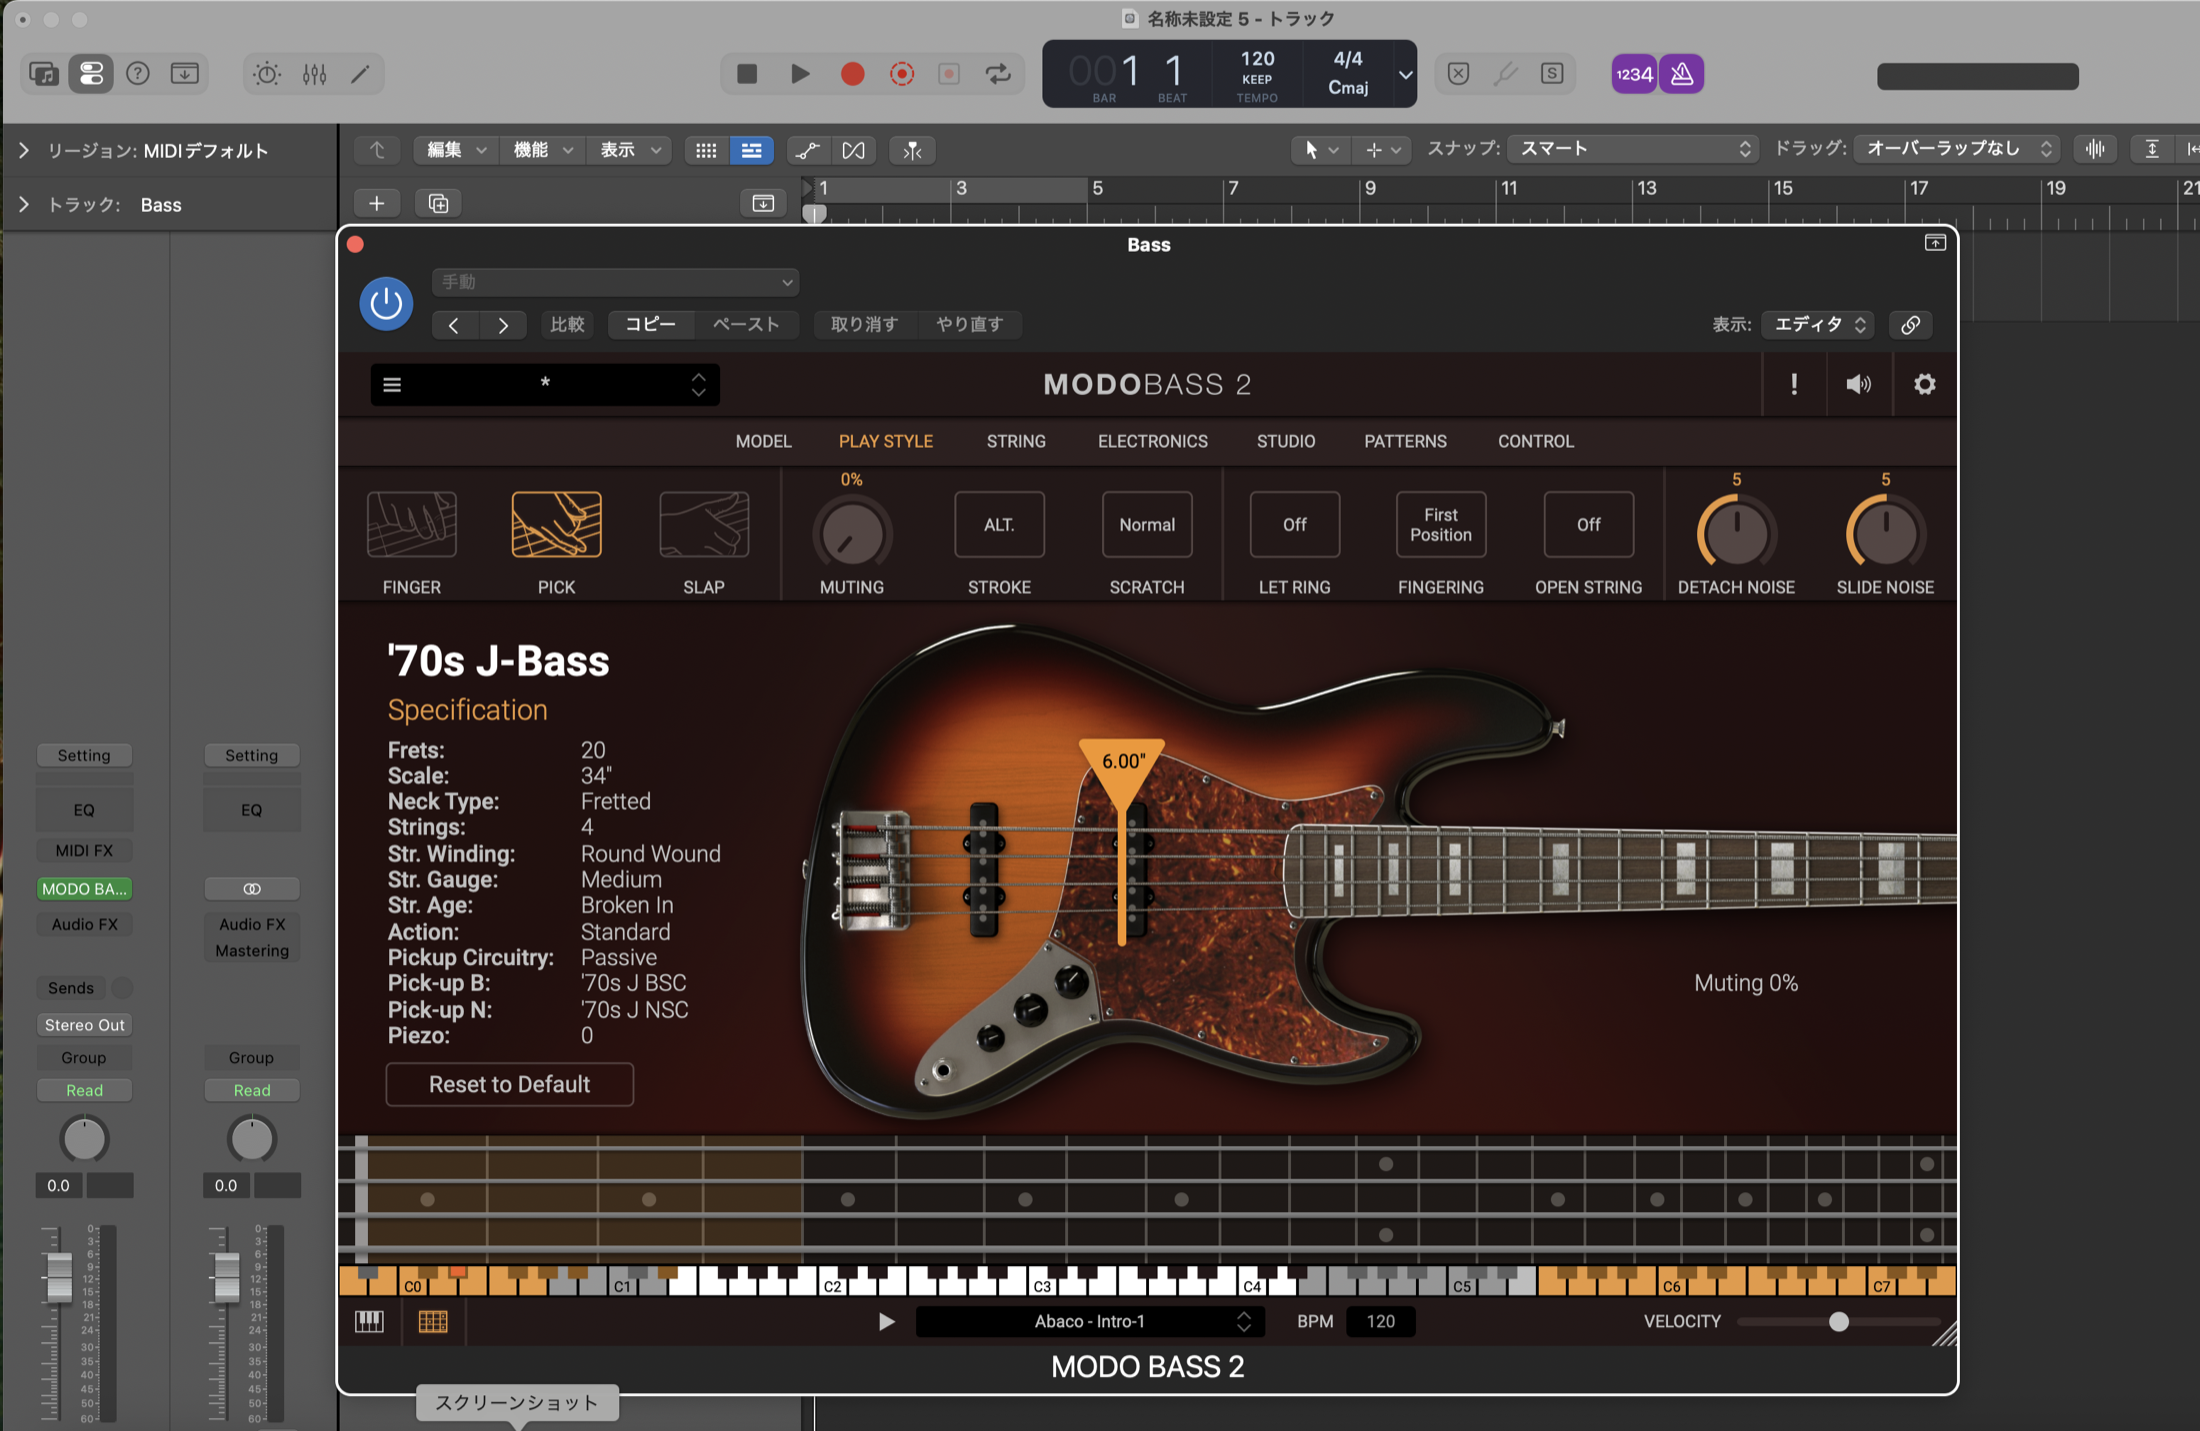Open the pointer tool menu
Screen dimensions: 2200x1431
point(1319,150)
